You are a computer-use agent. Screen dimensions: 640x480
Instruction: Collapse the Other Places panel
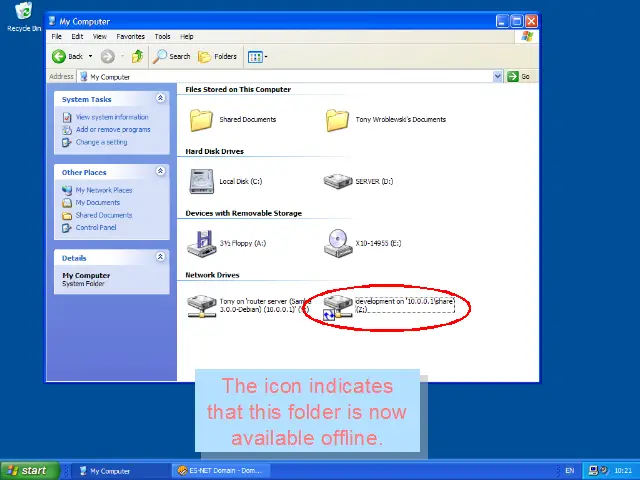160,172
